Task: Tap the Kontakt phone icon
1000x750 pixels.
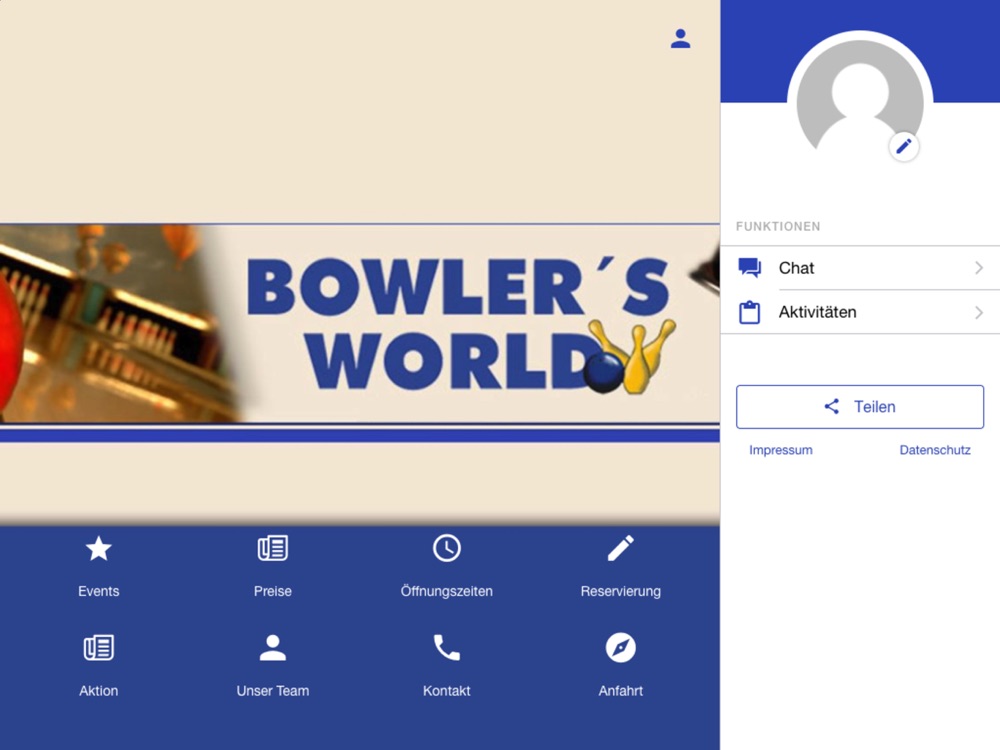Action: 446,648
